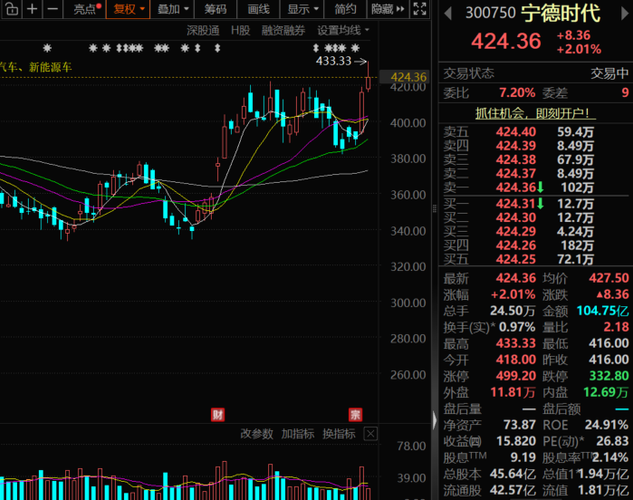Click 委比 value 7.20%

pyautogui.click(x=517, y=93)
